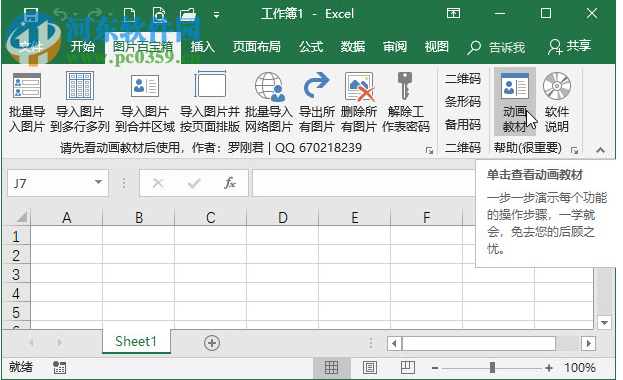This screenshot has height=380, width=623.
Task: Choose 导入图片到合并区域 tool
Action: coord(145,102)
